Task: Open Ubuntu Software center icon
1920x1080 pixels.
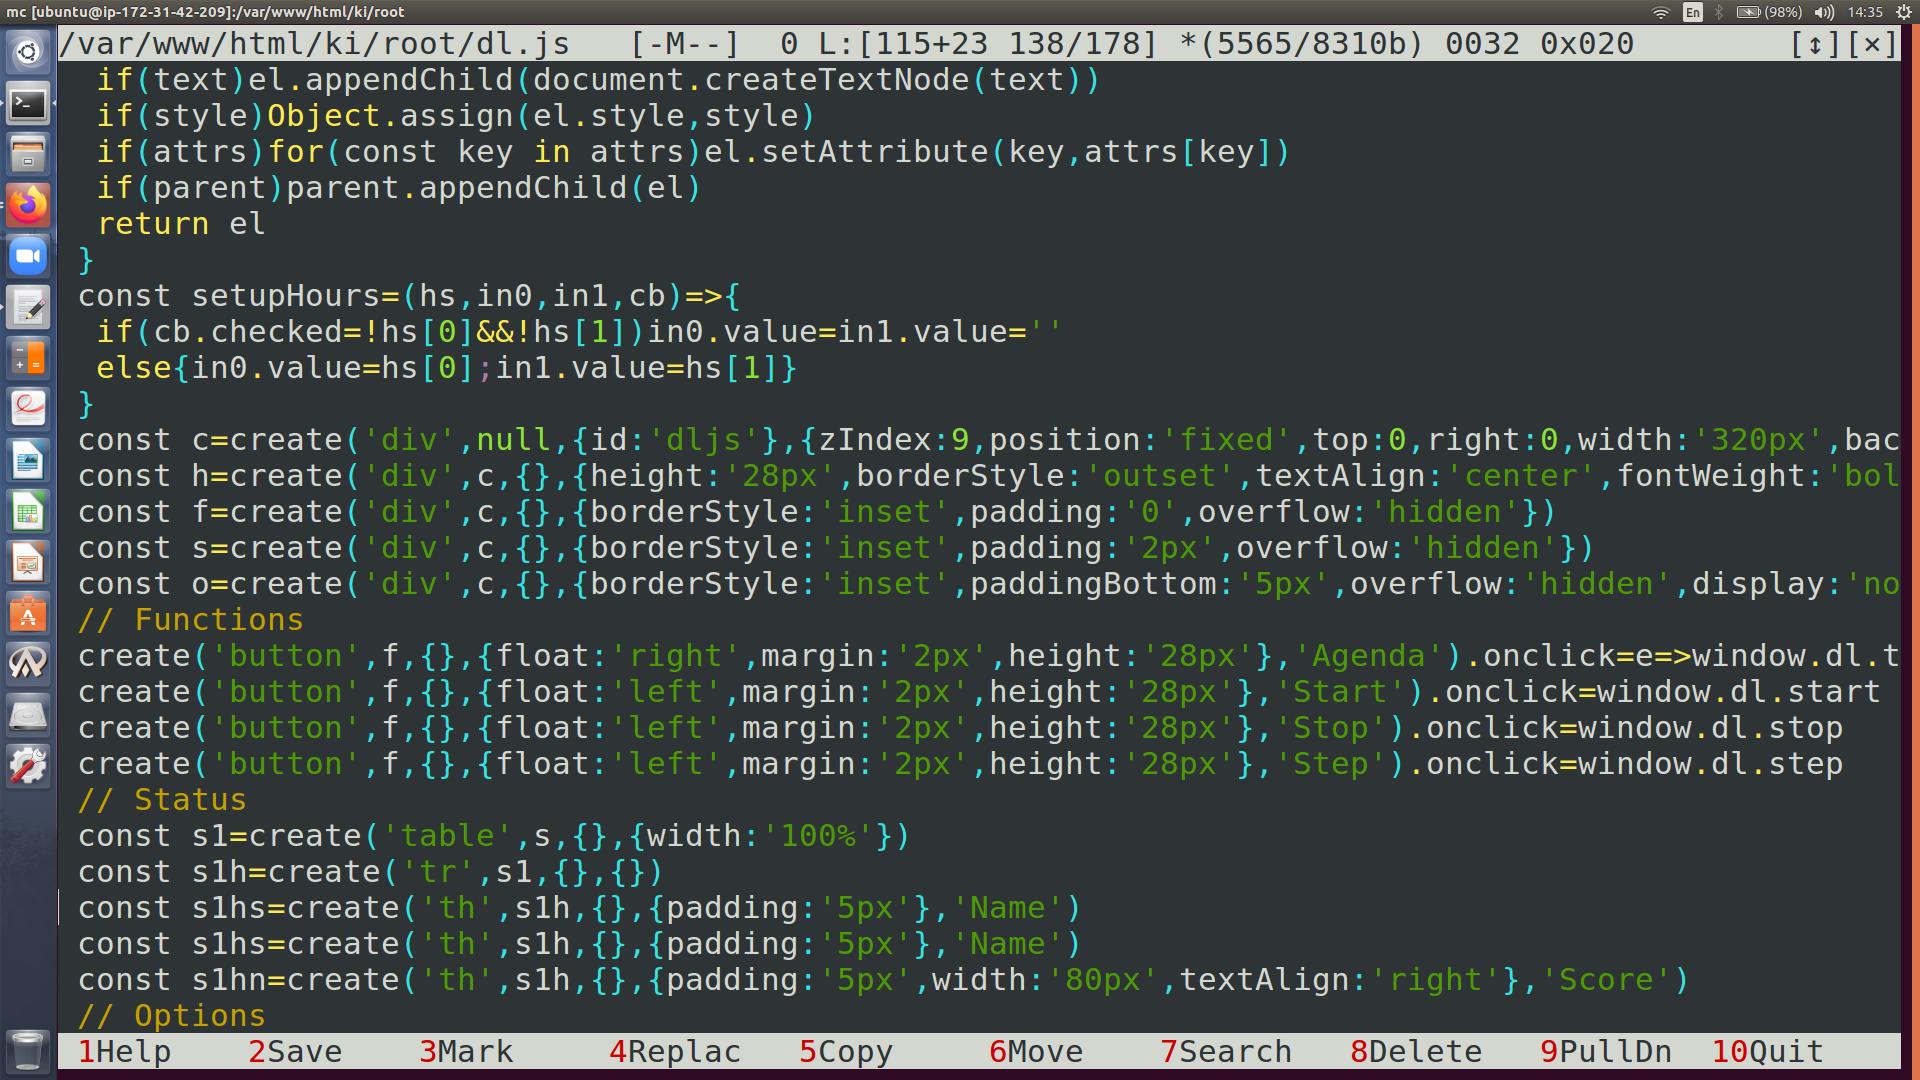Action: coord(28,614)
